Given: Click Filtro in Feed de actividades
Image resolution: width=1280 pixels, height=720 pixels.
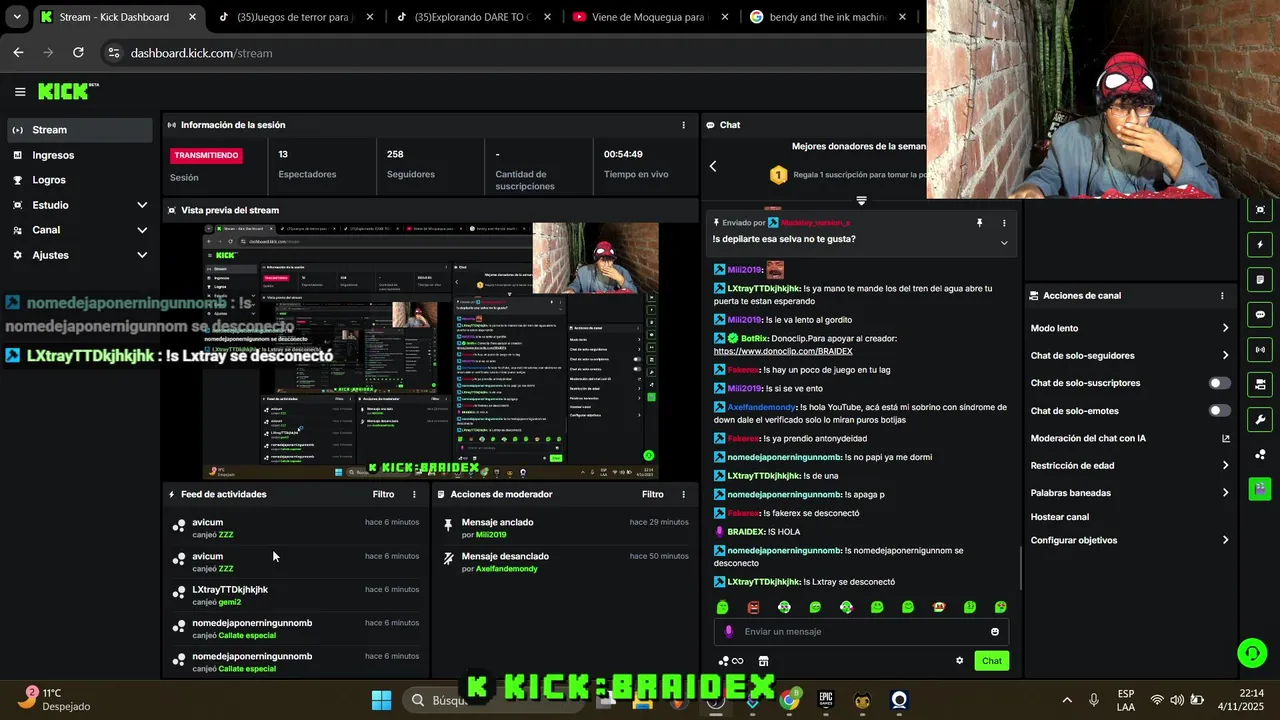Looking at the screenshot, I should coord(383,494).
